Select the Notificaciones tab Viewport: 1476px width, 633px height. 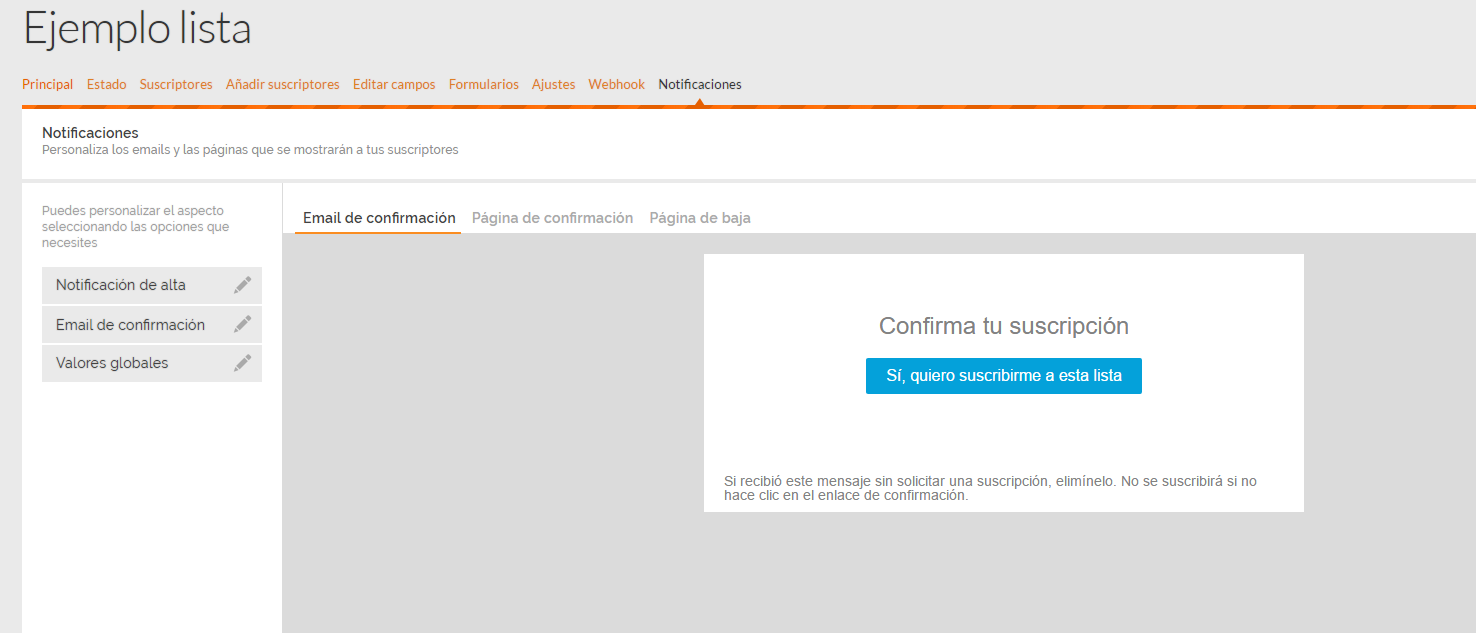(700, 85)
